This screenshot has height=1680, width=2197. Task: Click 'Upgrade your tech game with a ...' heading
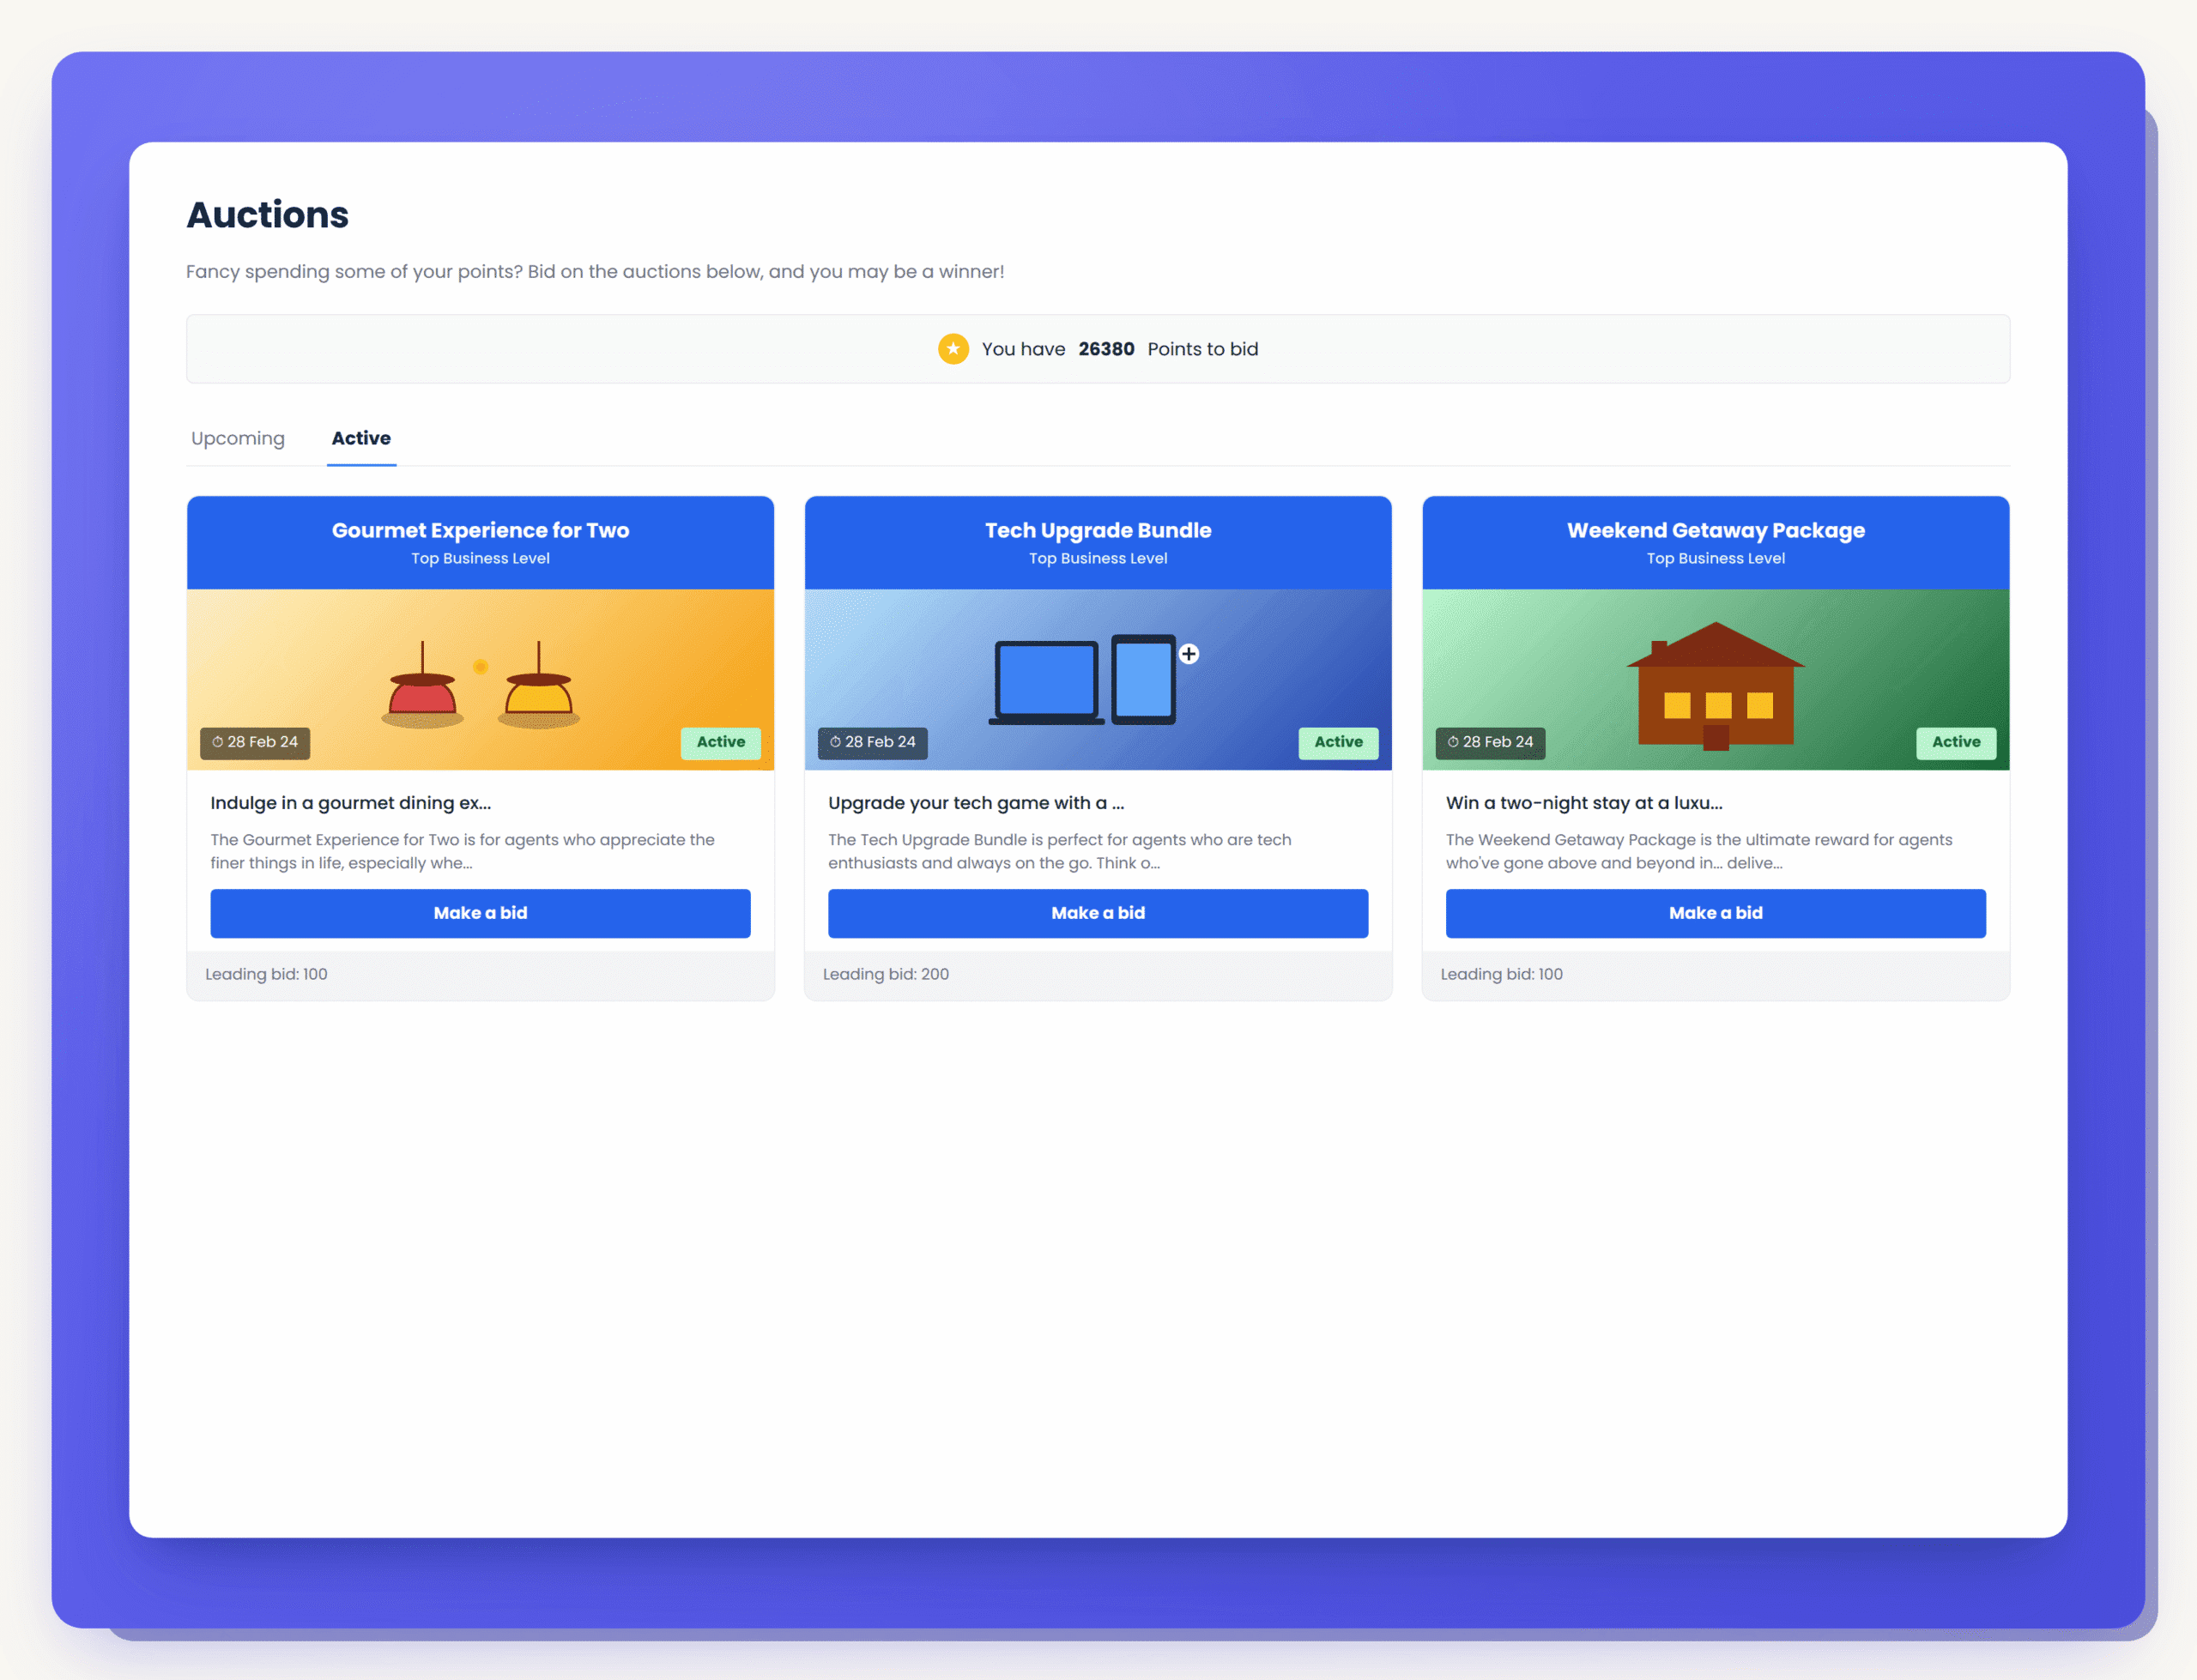point(976,803)
